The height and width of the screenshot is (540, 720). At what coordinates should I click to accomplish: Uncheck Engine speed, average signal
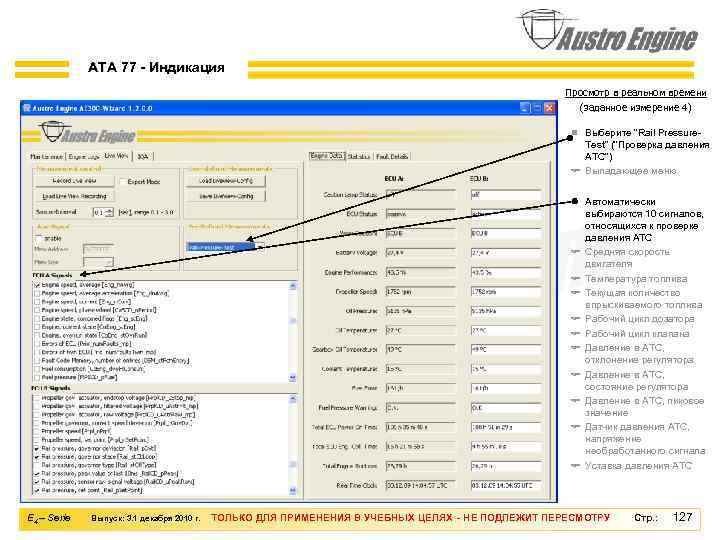[x=37, y=285]
